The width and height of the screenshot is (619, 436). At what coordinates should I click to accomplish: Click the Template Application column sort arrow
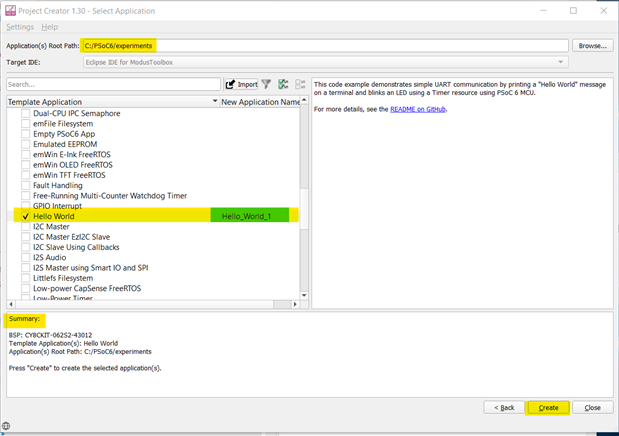(x=215, y=101)
